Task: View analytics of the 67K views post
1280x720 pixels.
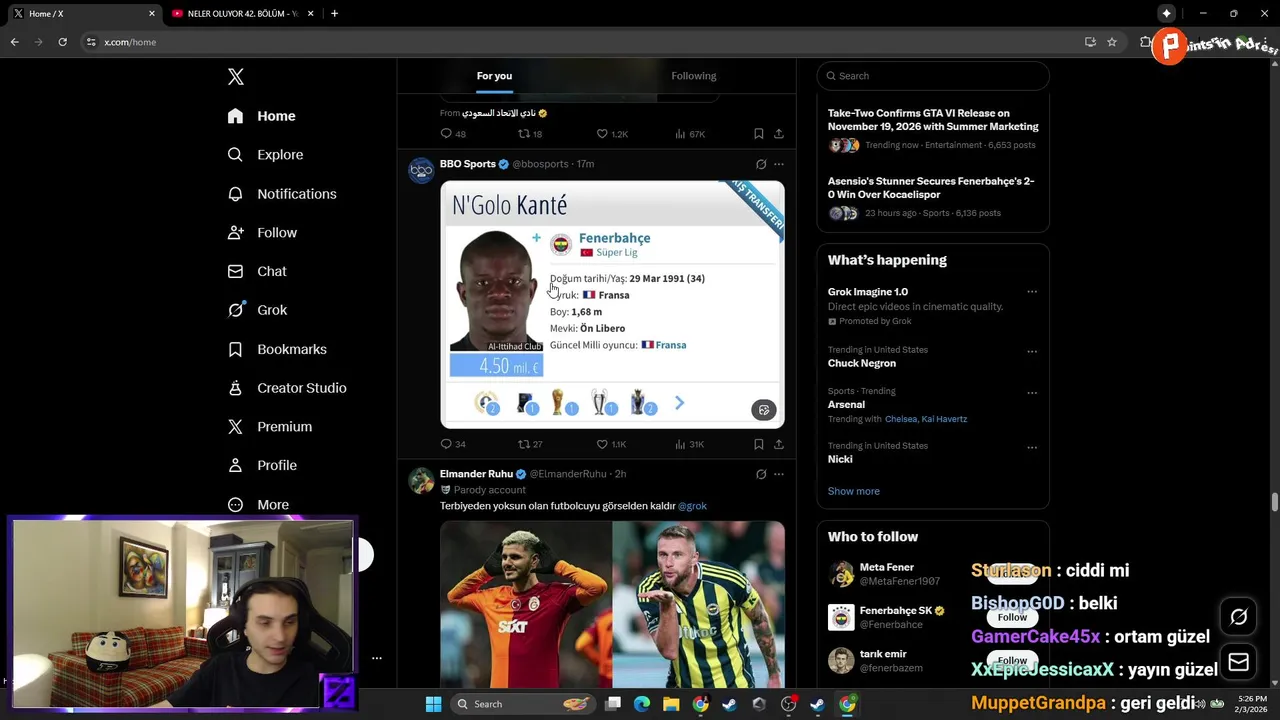Action: pos(690,134)
